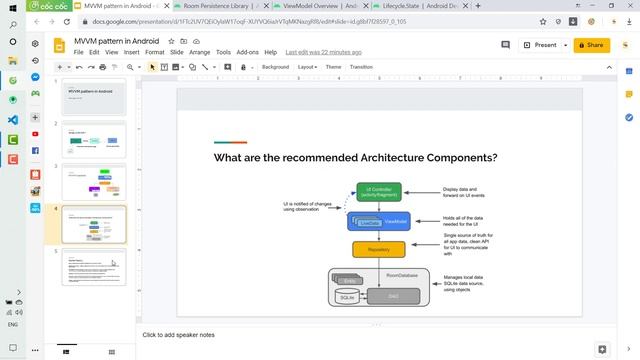
Task: Open Messenger in browser sidebar
Action: 36,77
